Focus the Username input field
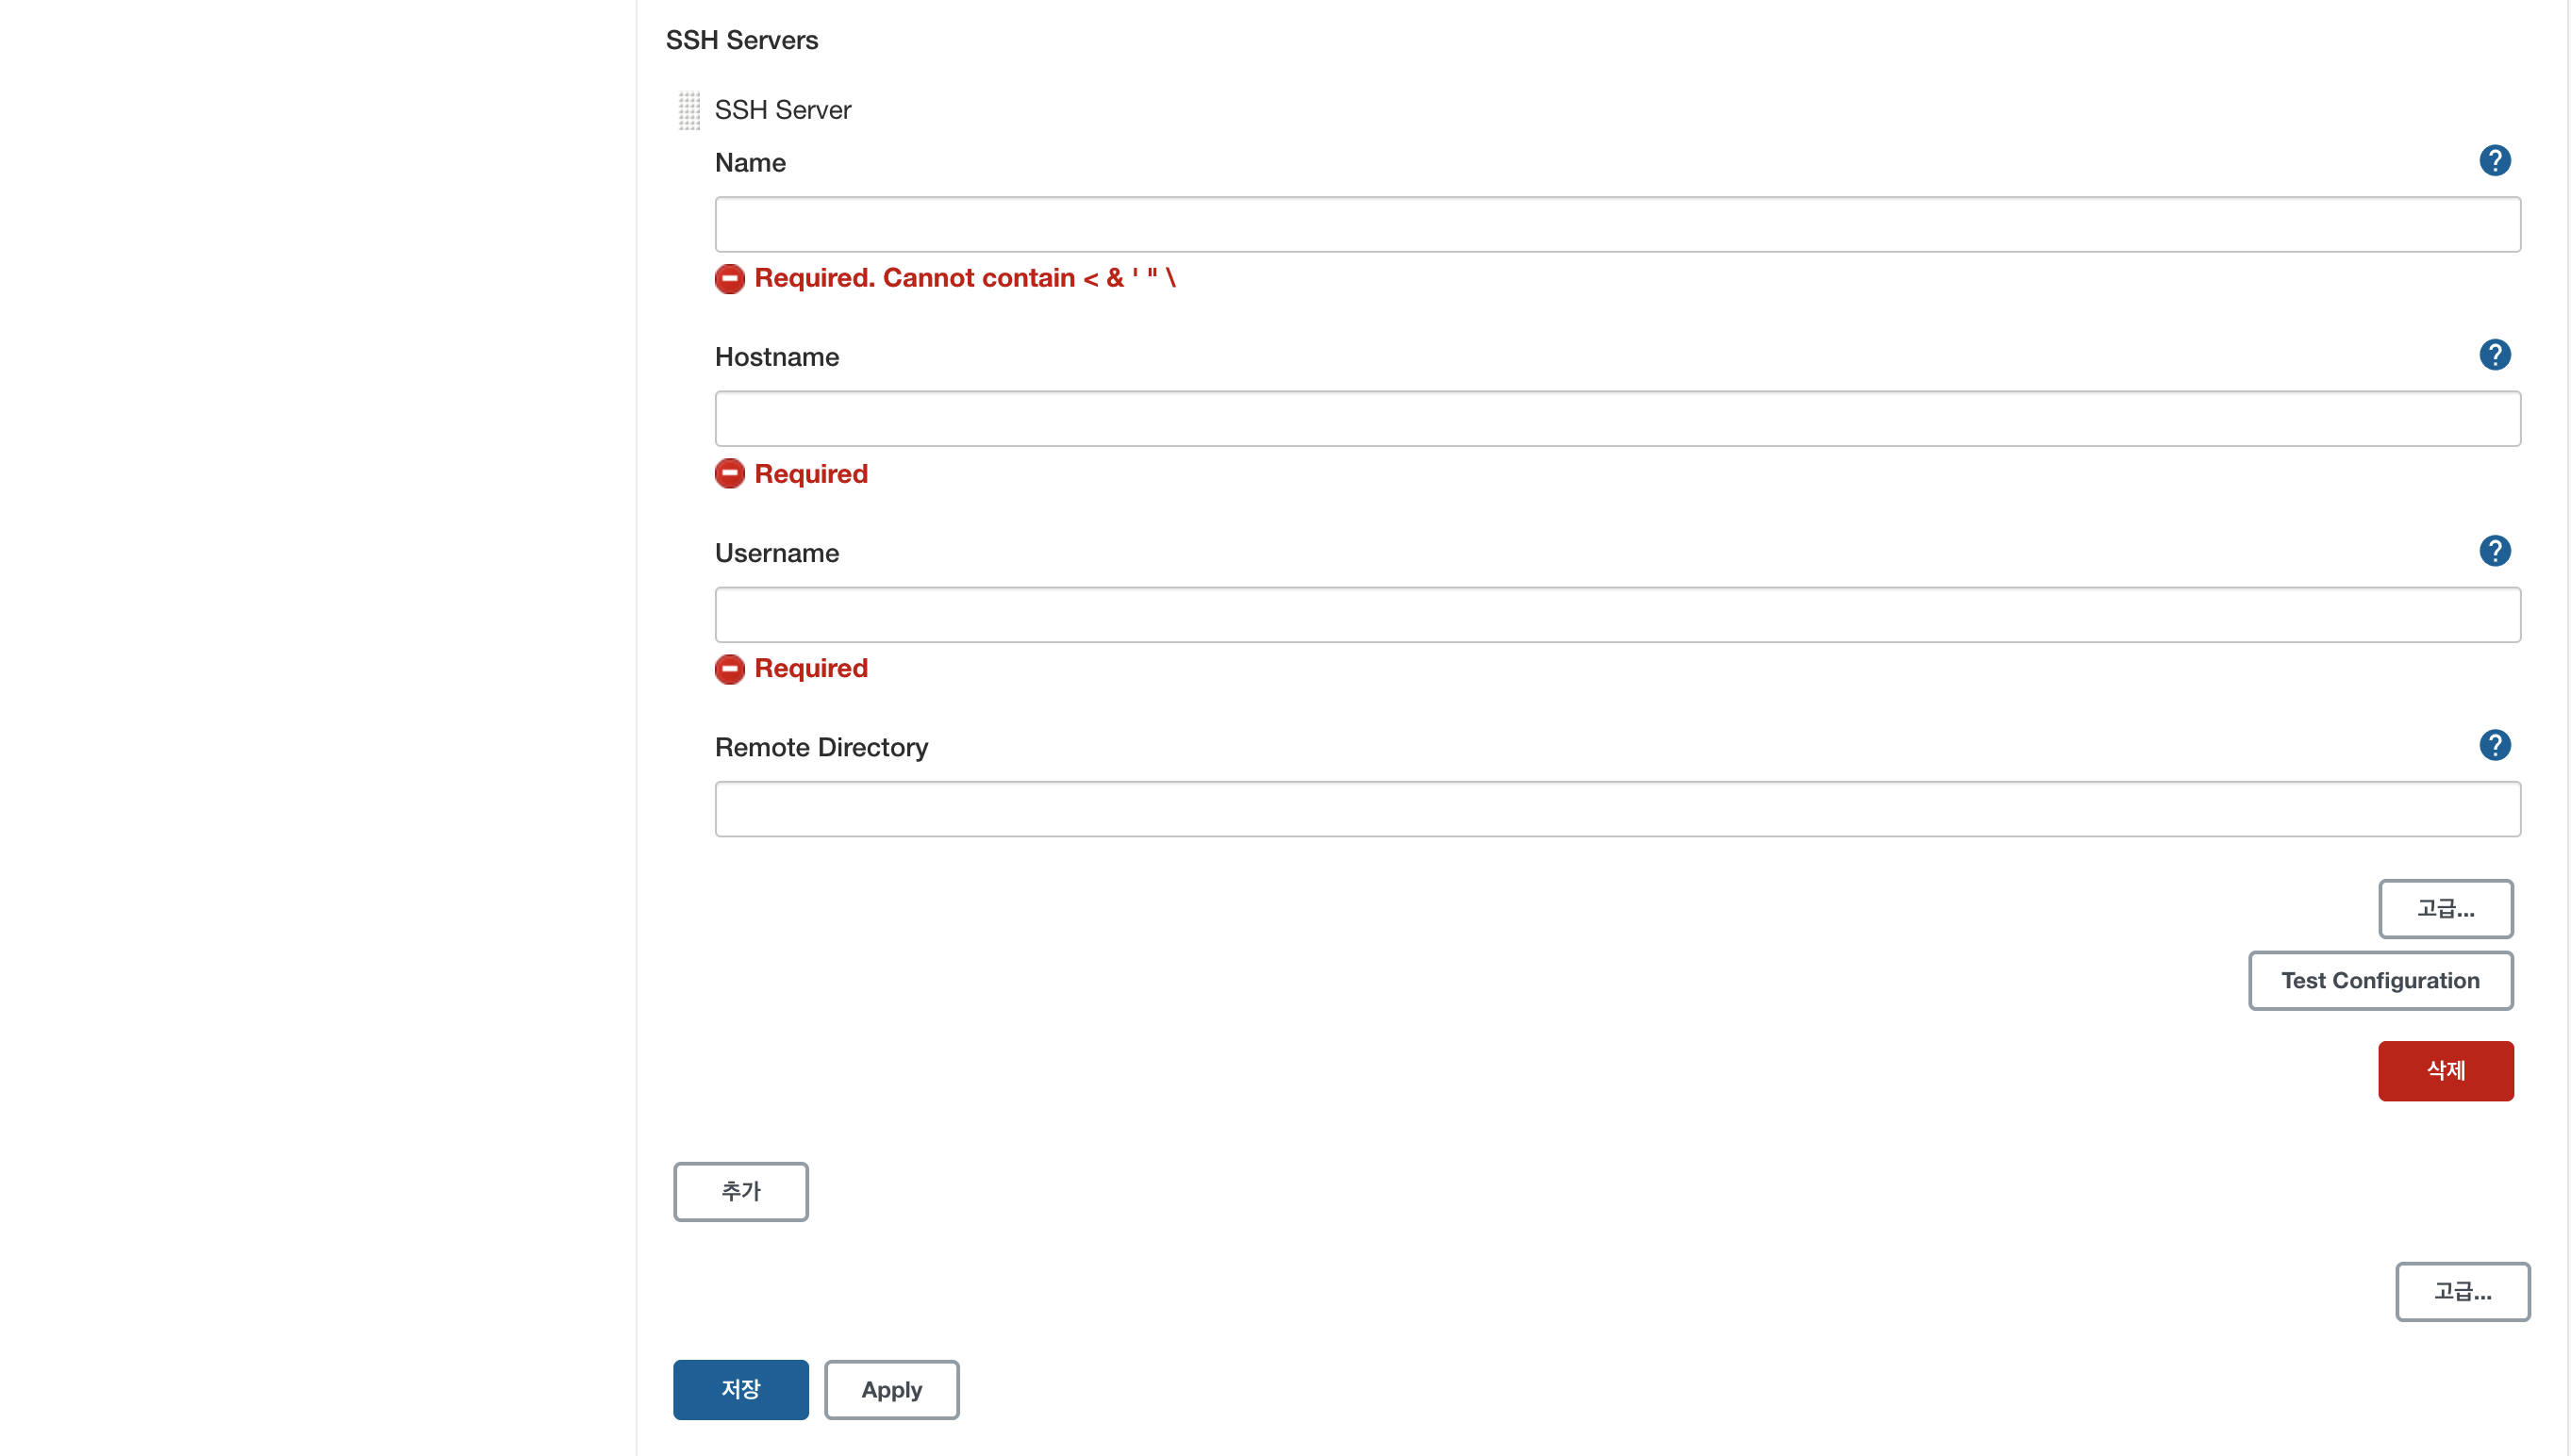This screenshot has width=2571, height=1456. point(1617,615)
